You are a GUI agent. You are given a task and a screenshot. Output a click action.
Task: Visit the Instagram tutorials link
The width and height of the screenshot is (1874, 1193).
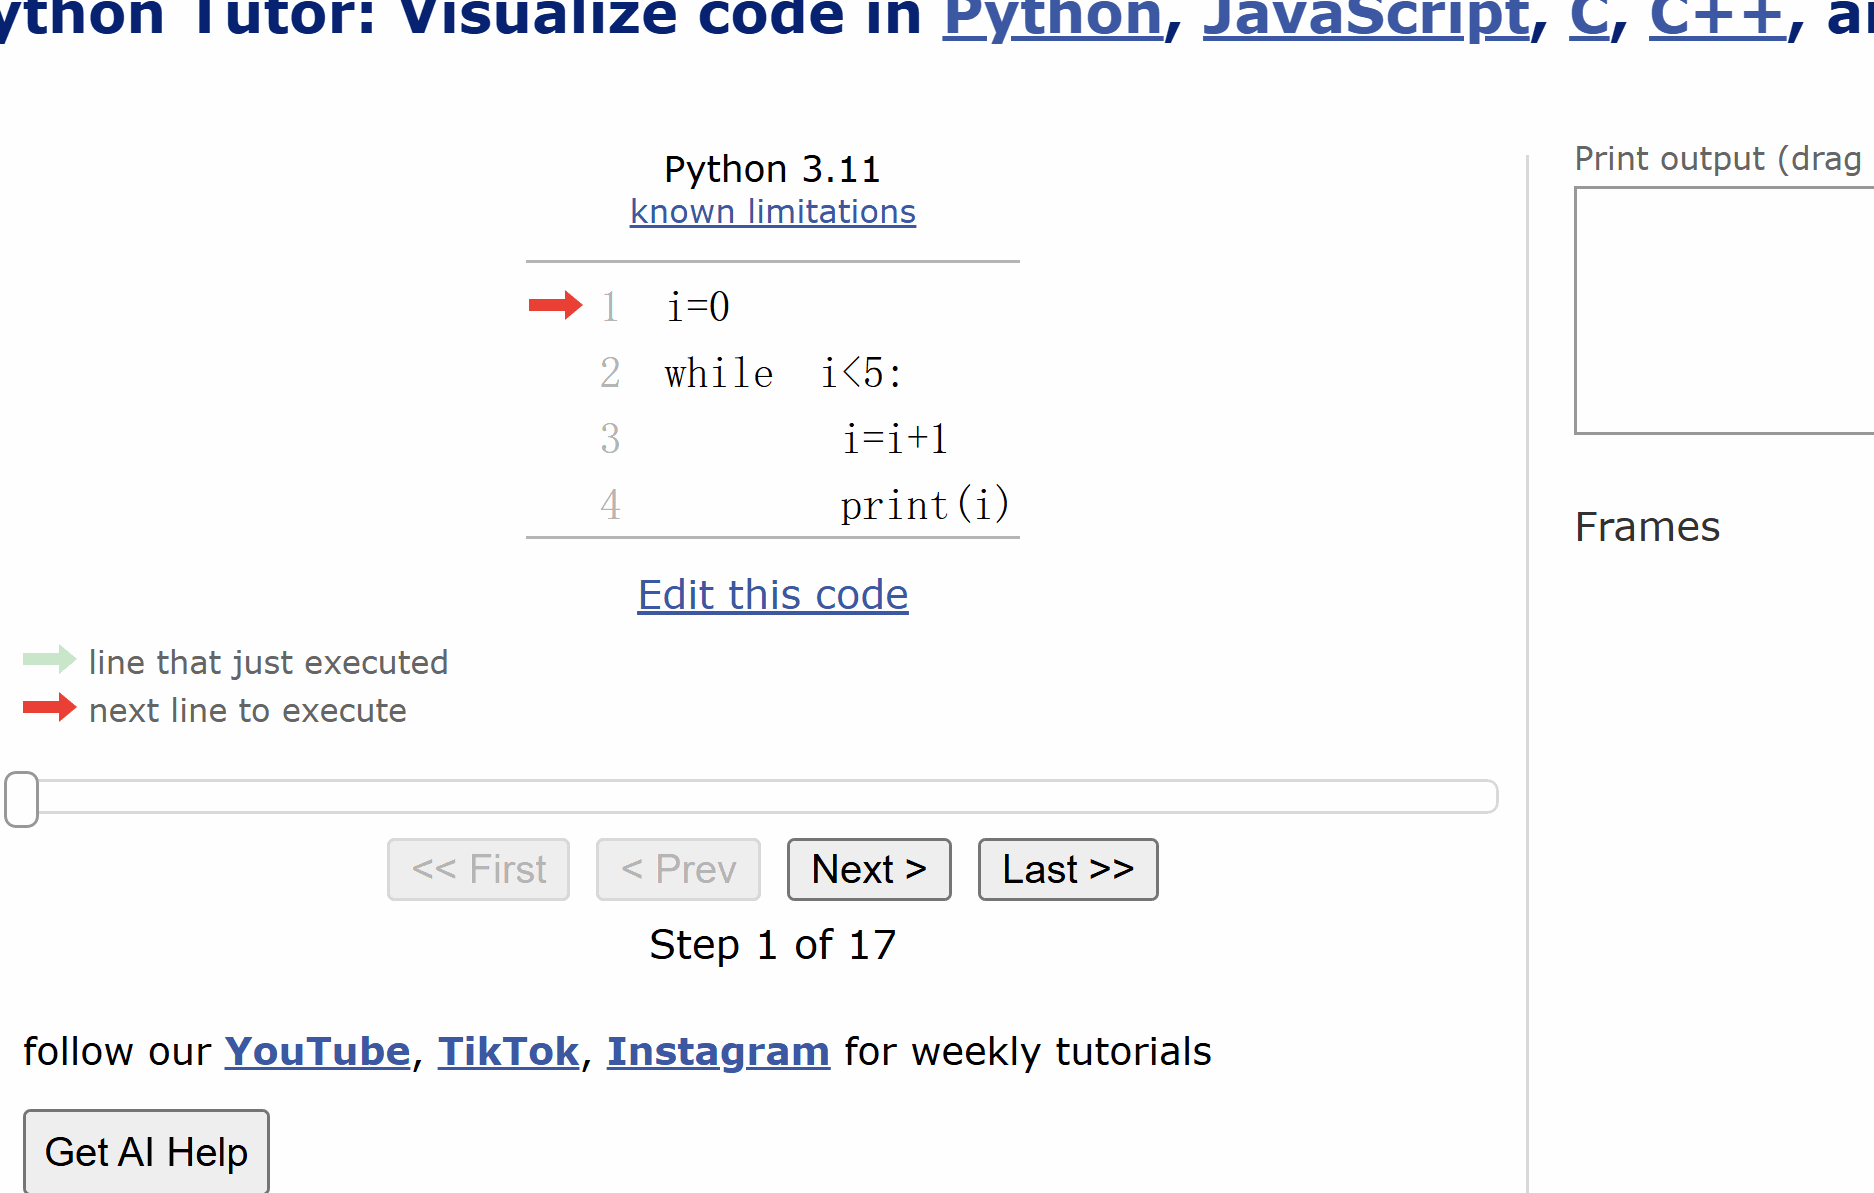718,1052
